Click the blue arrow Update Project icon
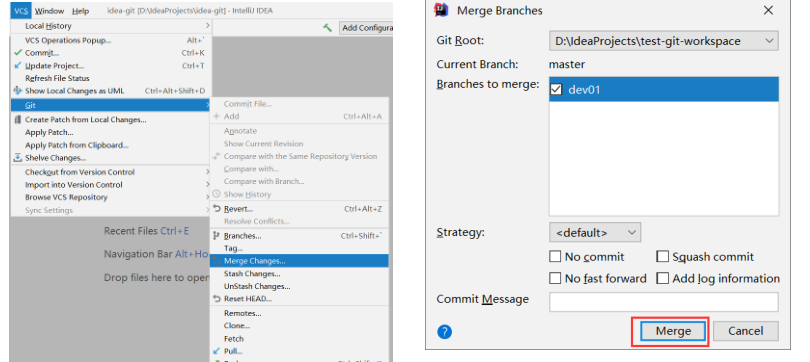The image size is (810, 362). 18,66
